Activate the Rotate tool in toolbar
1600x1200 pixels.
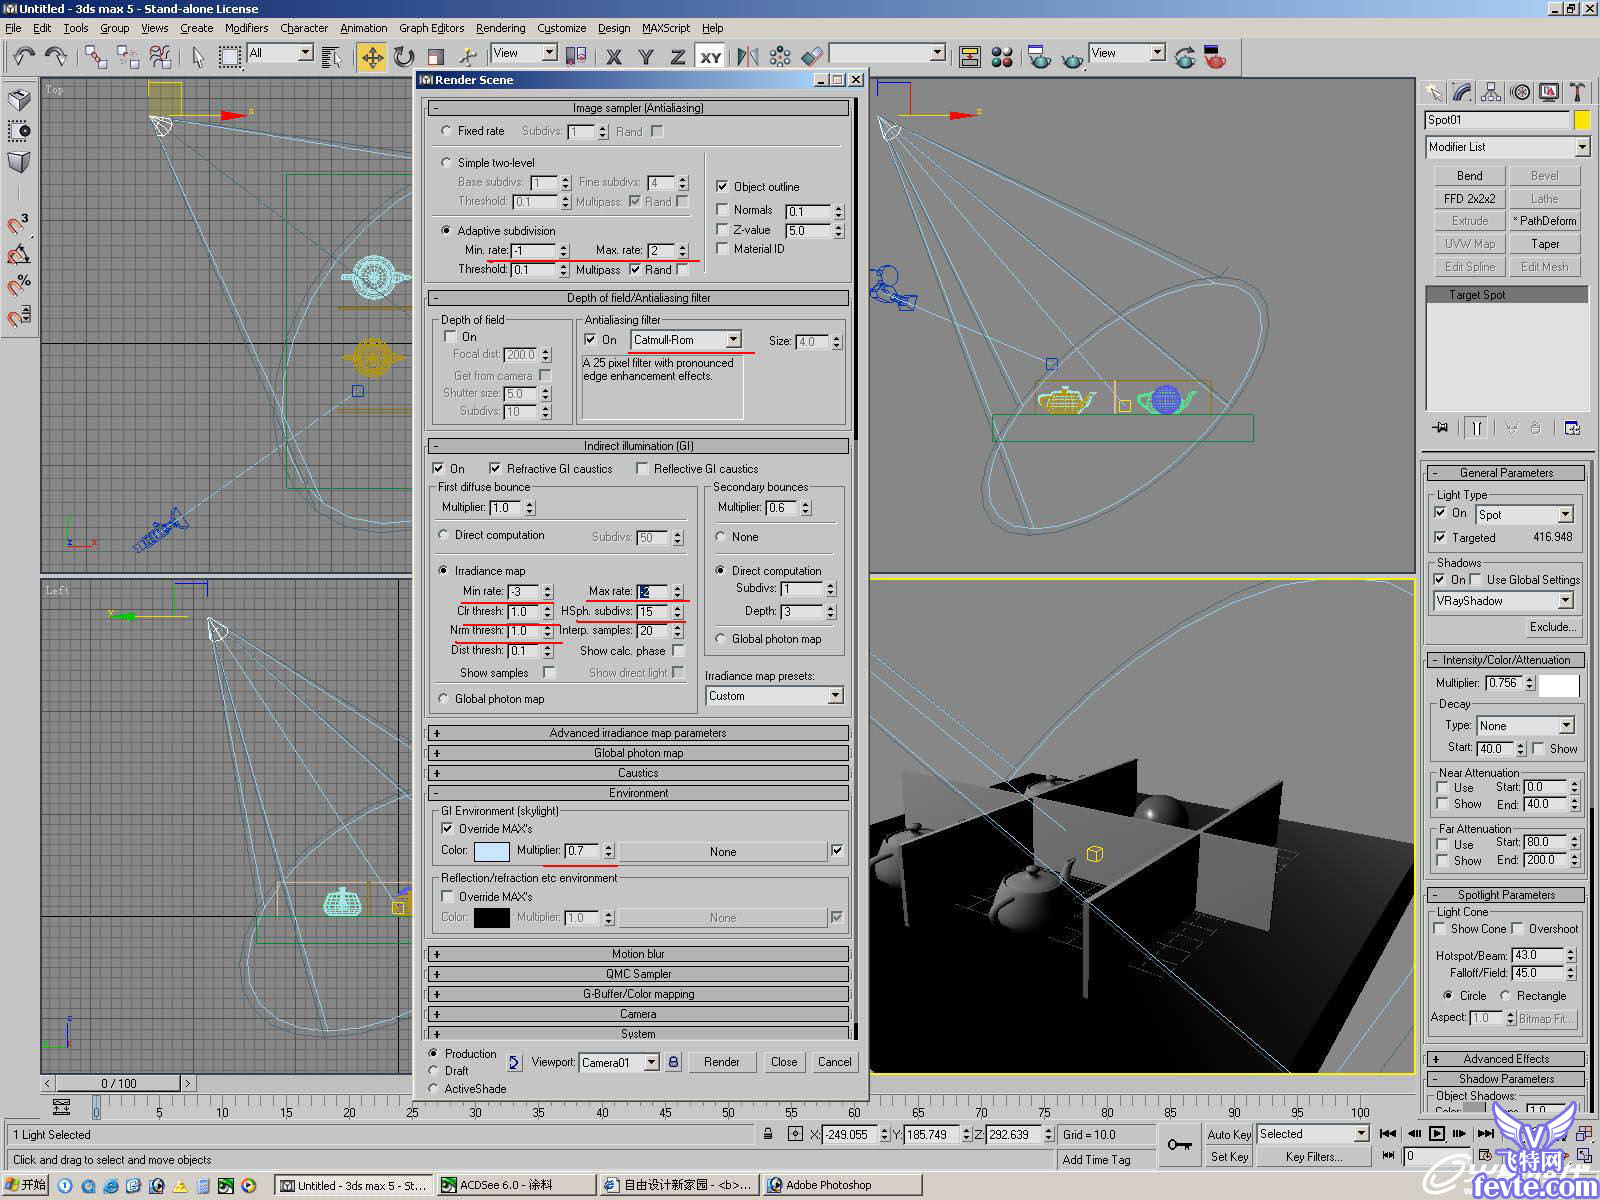pos(403,57)
